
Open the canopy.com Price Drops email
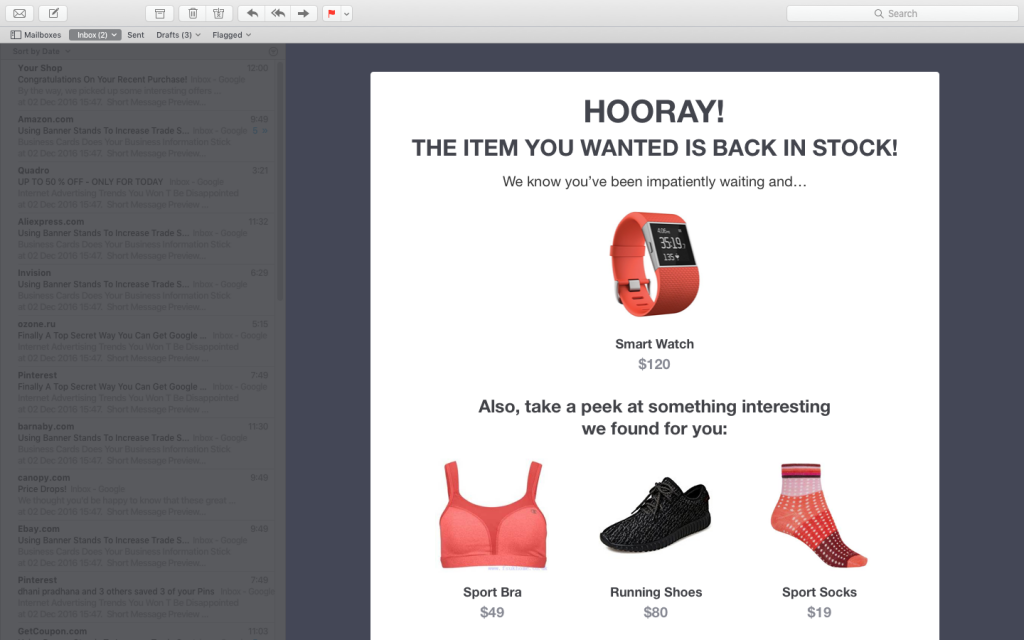pos(142,494)
